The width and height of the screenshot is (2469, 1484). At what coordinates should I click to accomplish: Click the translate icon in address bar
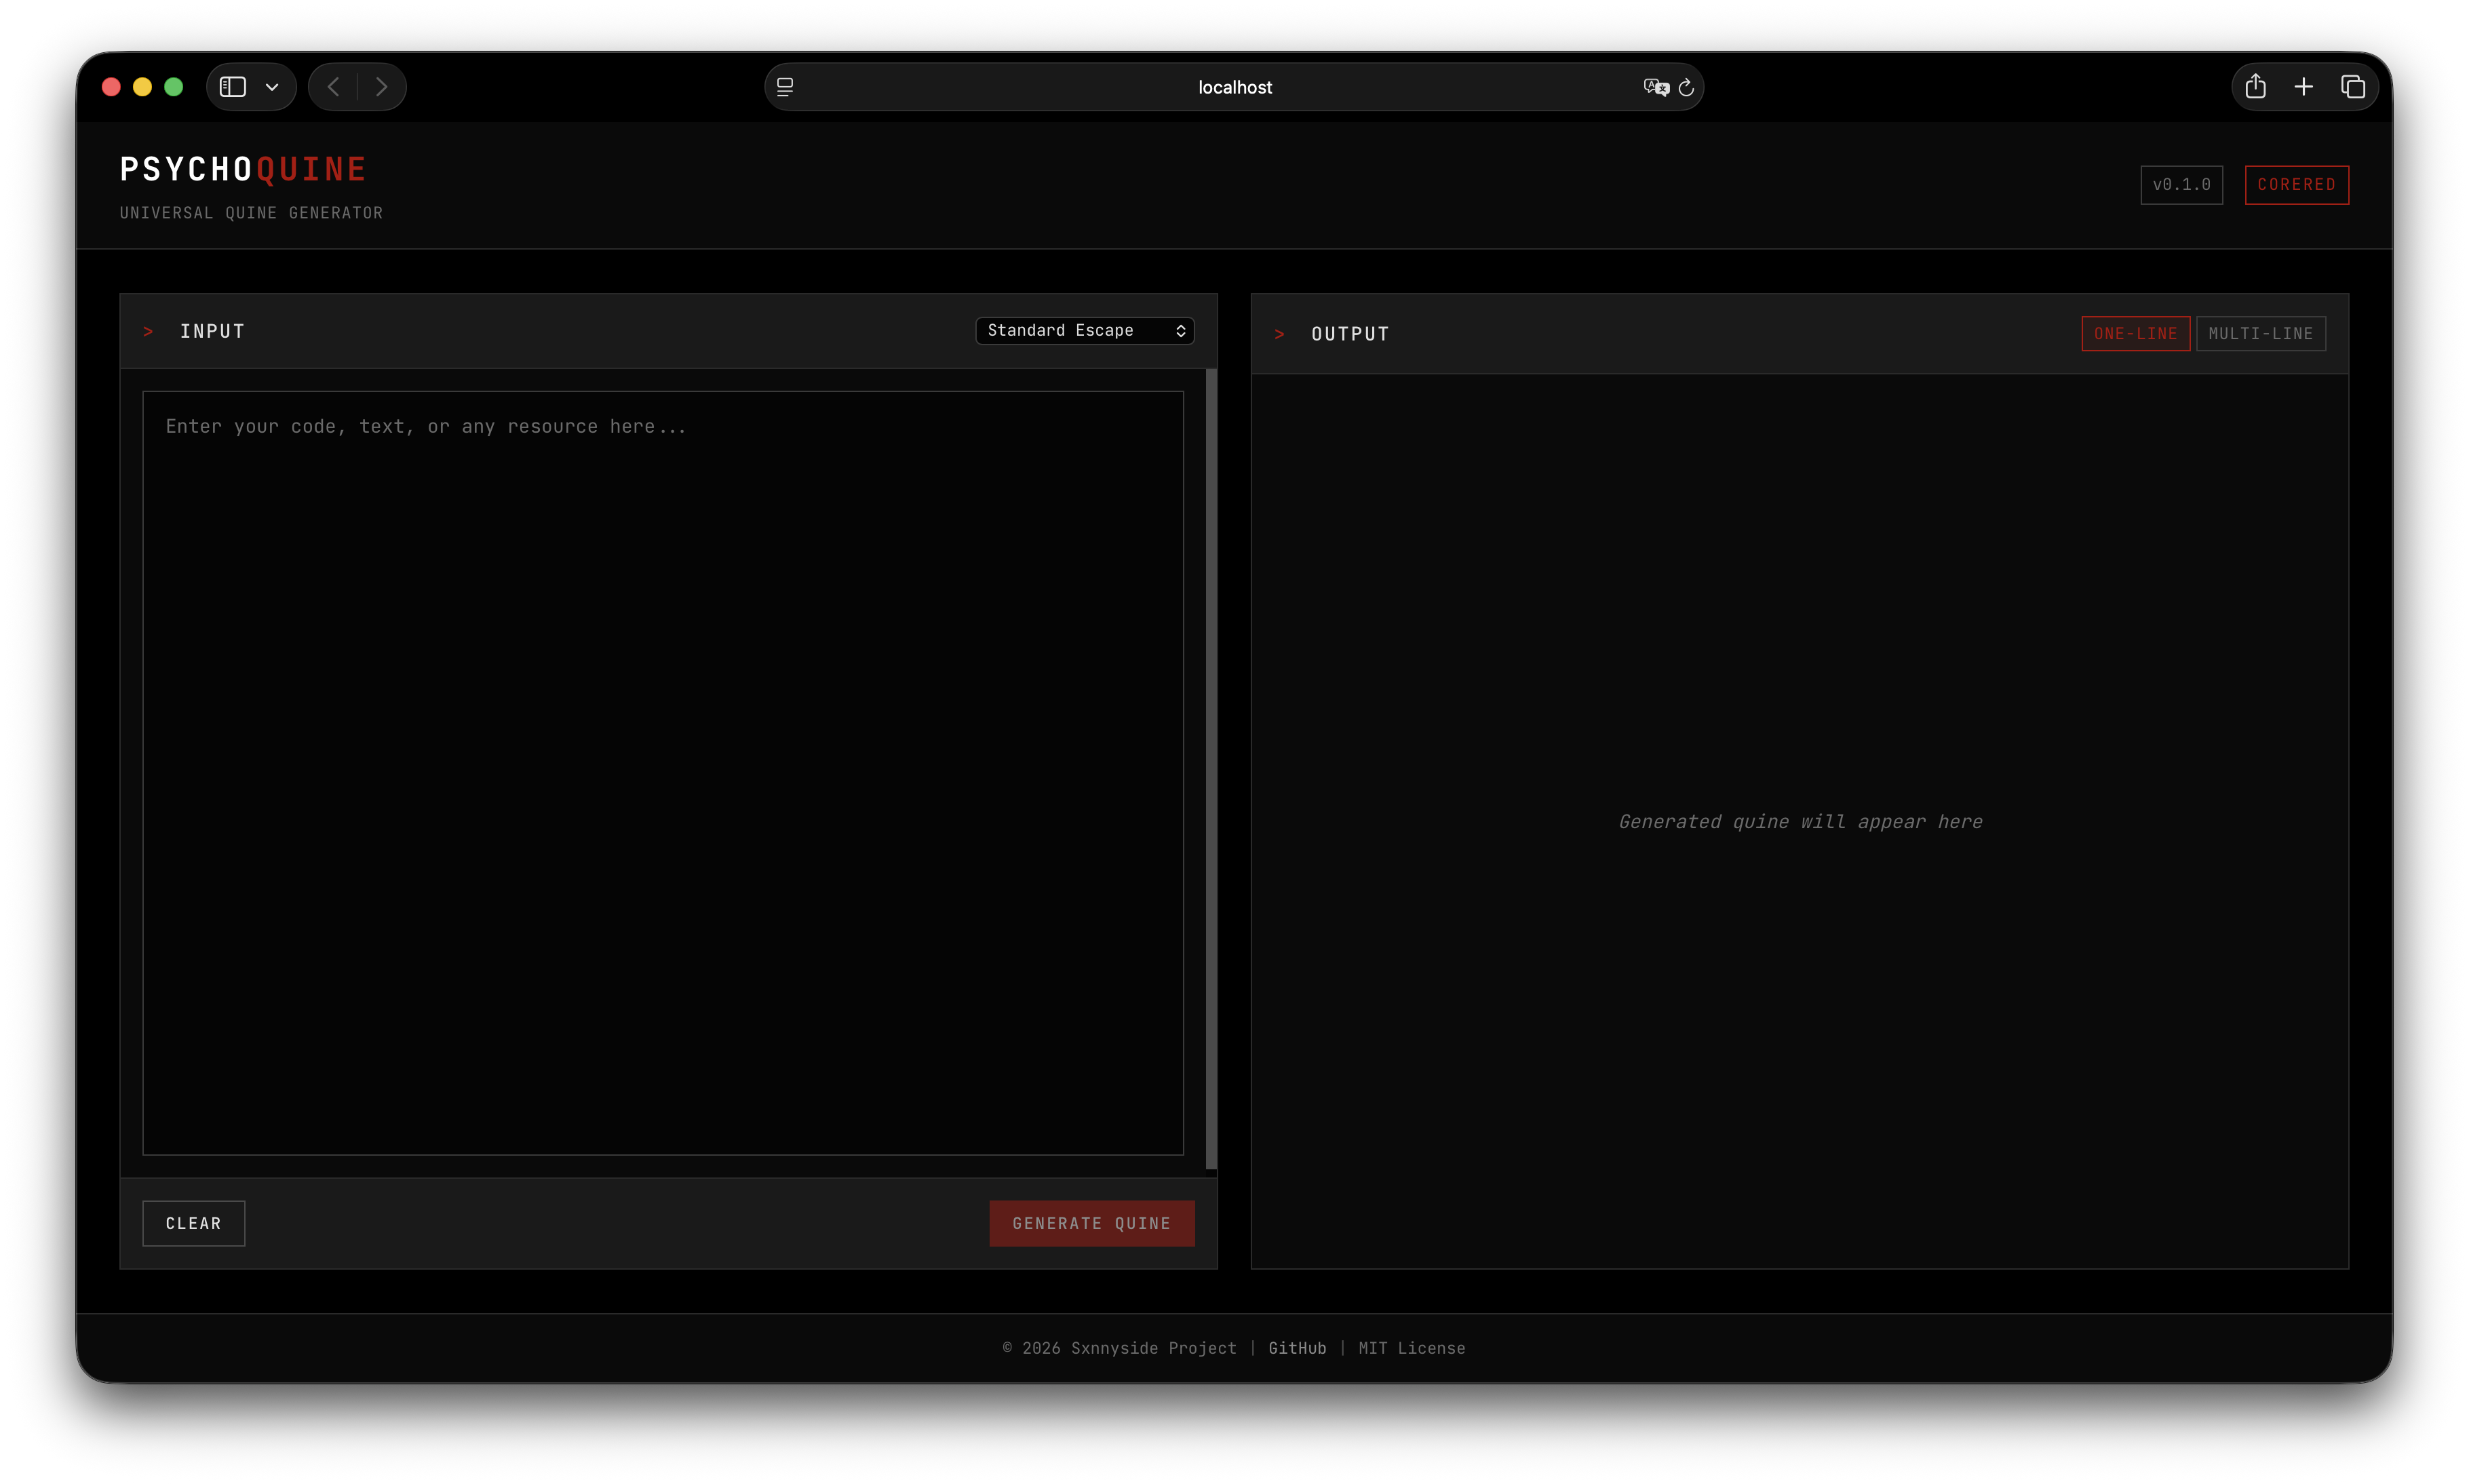pyautogui.click(x=1655, y=87)
